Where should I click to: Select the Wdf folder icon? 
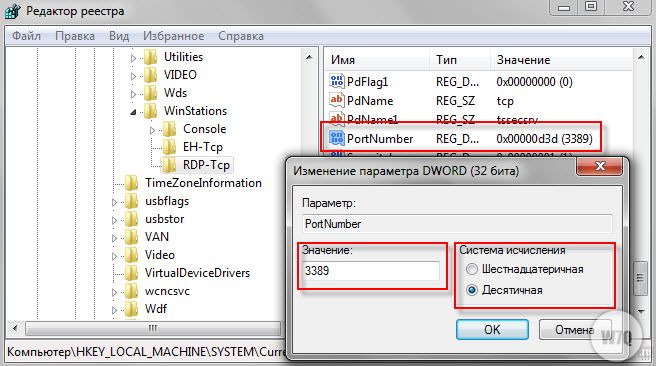132,309
